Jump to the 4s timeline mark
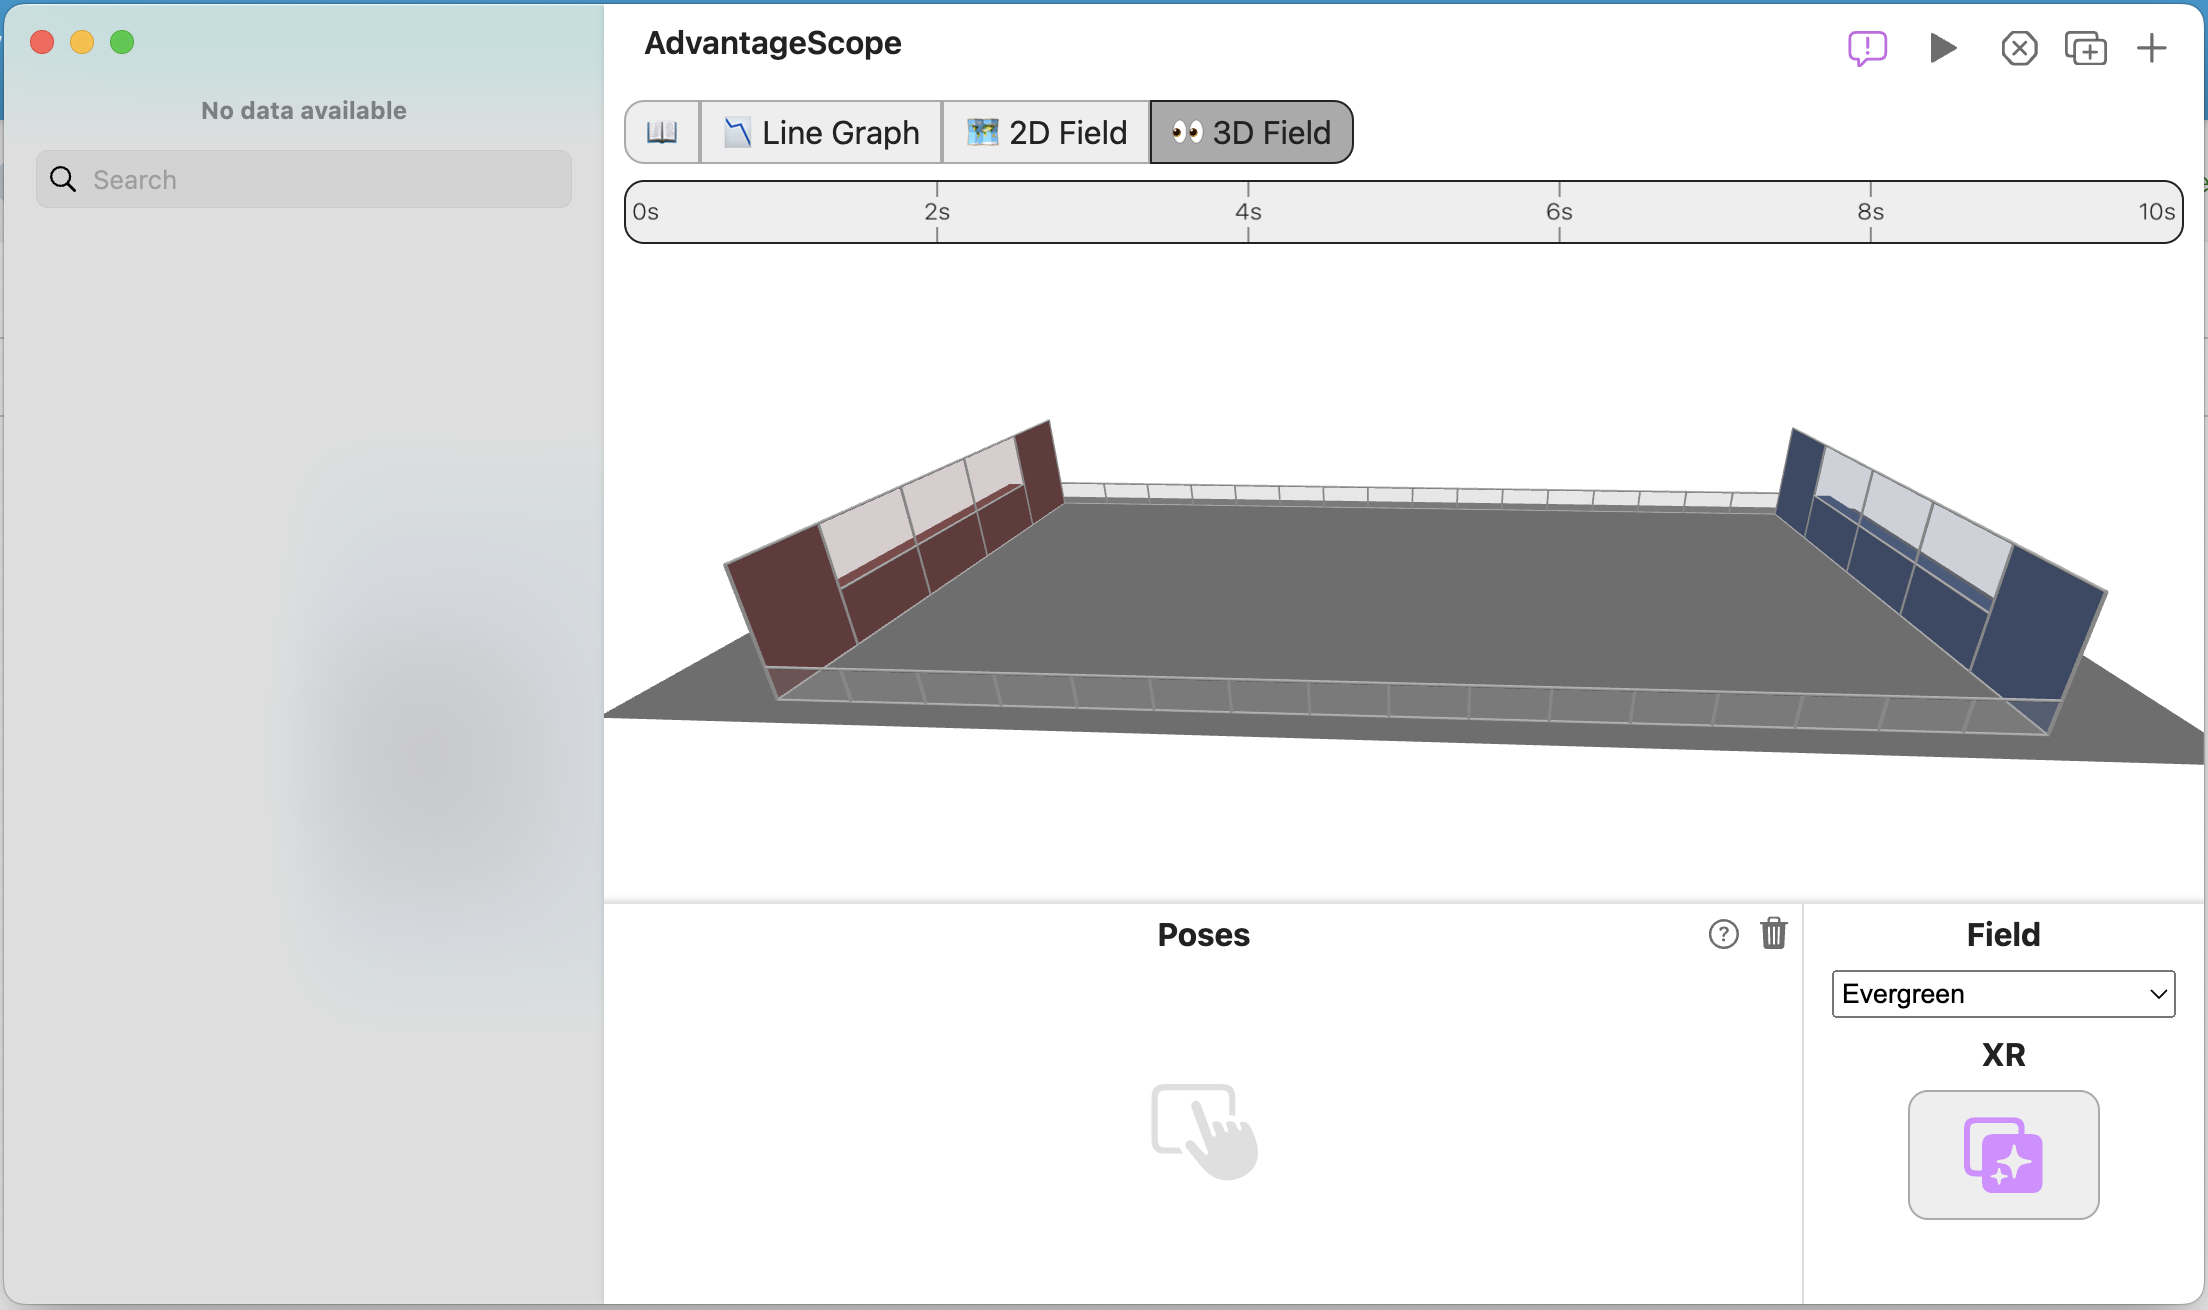Viewport: 2208px width, 1310px height. (1248, 212)
